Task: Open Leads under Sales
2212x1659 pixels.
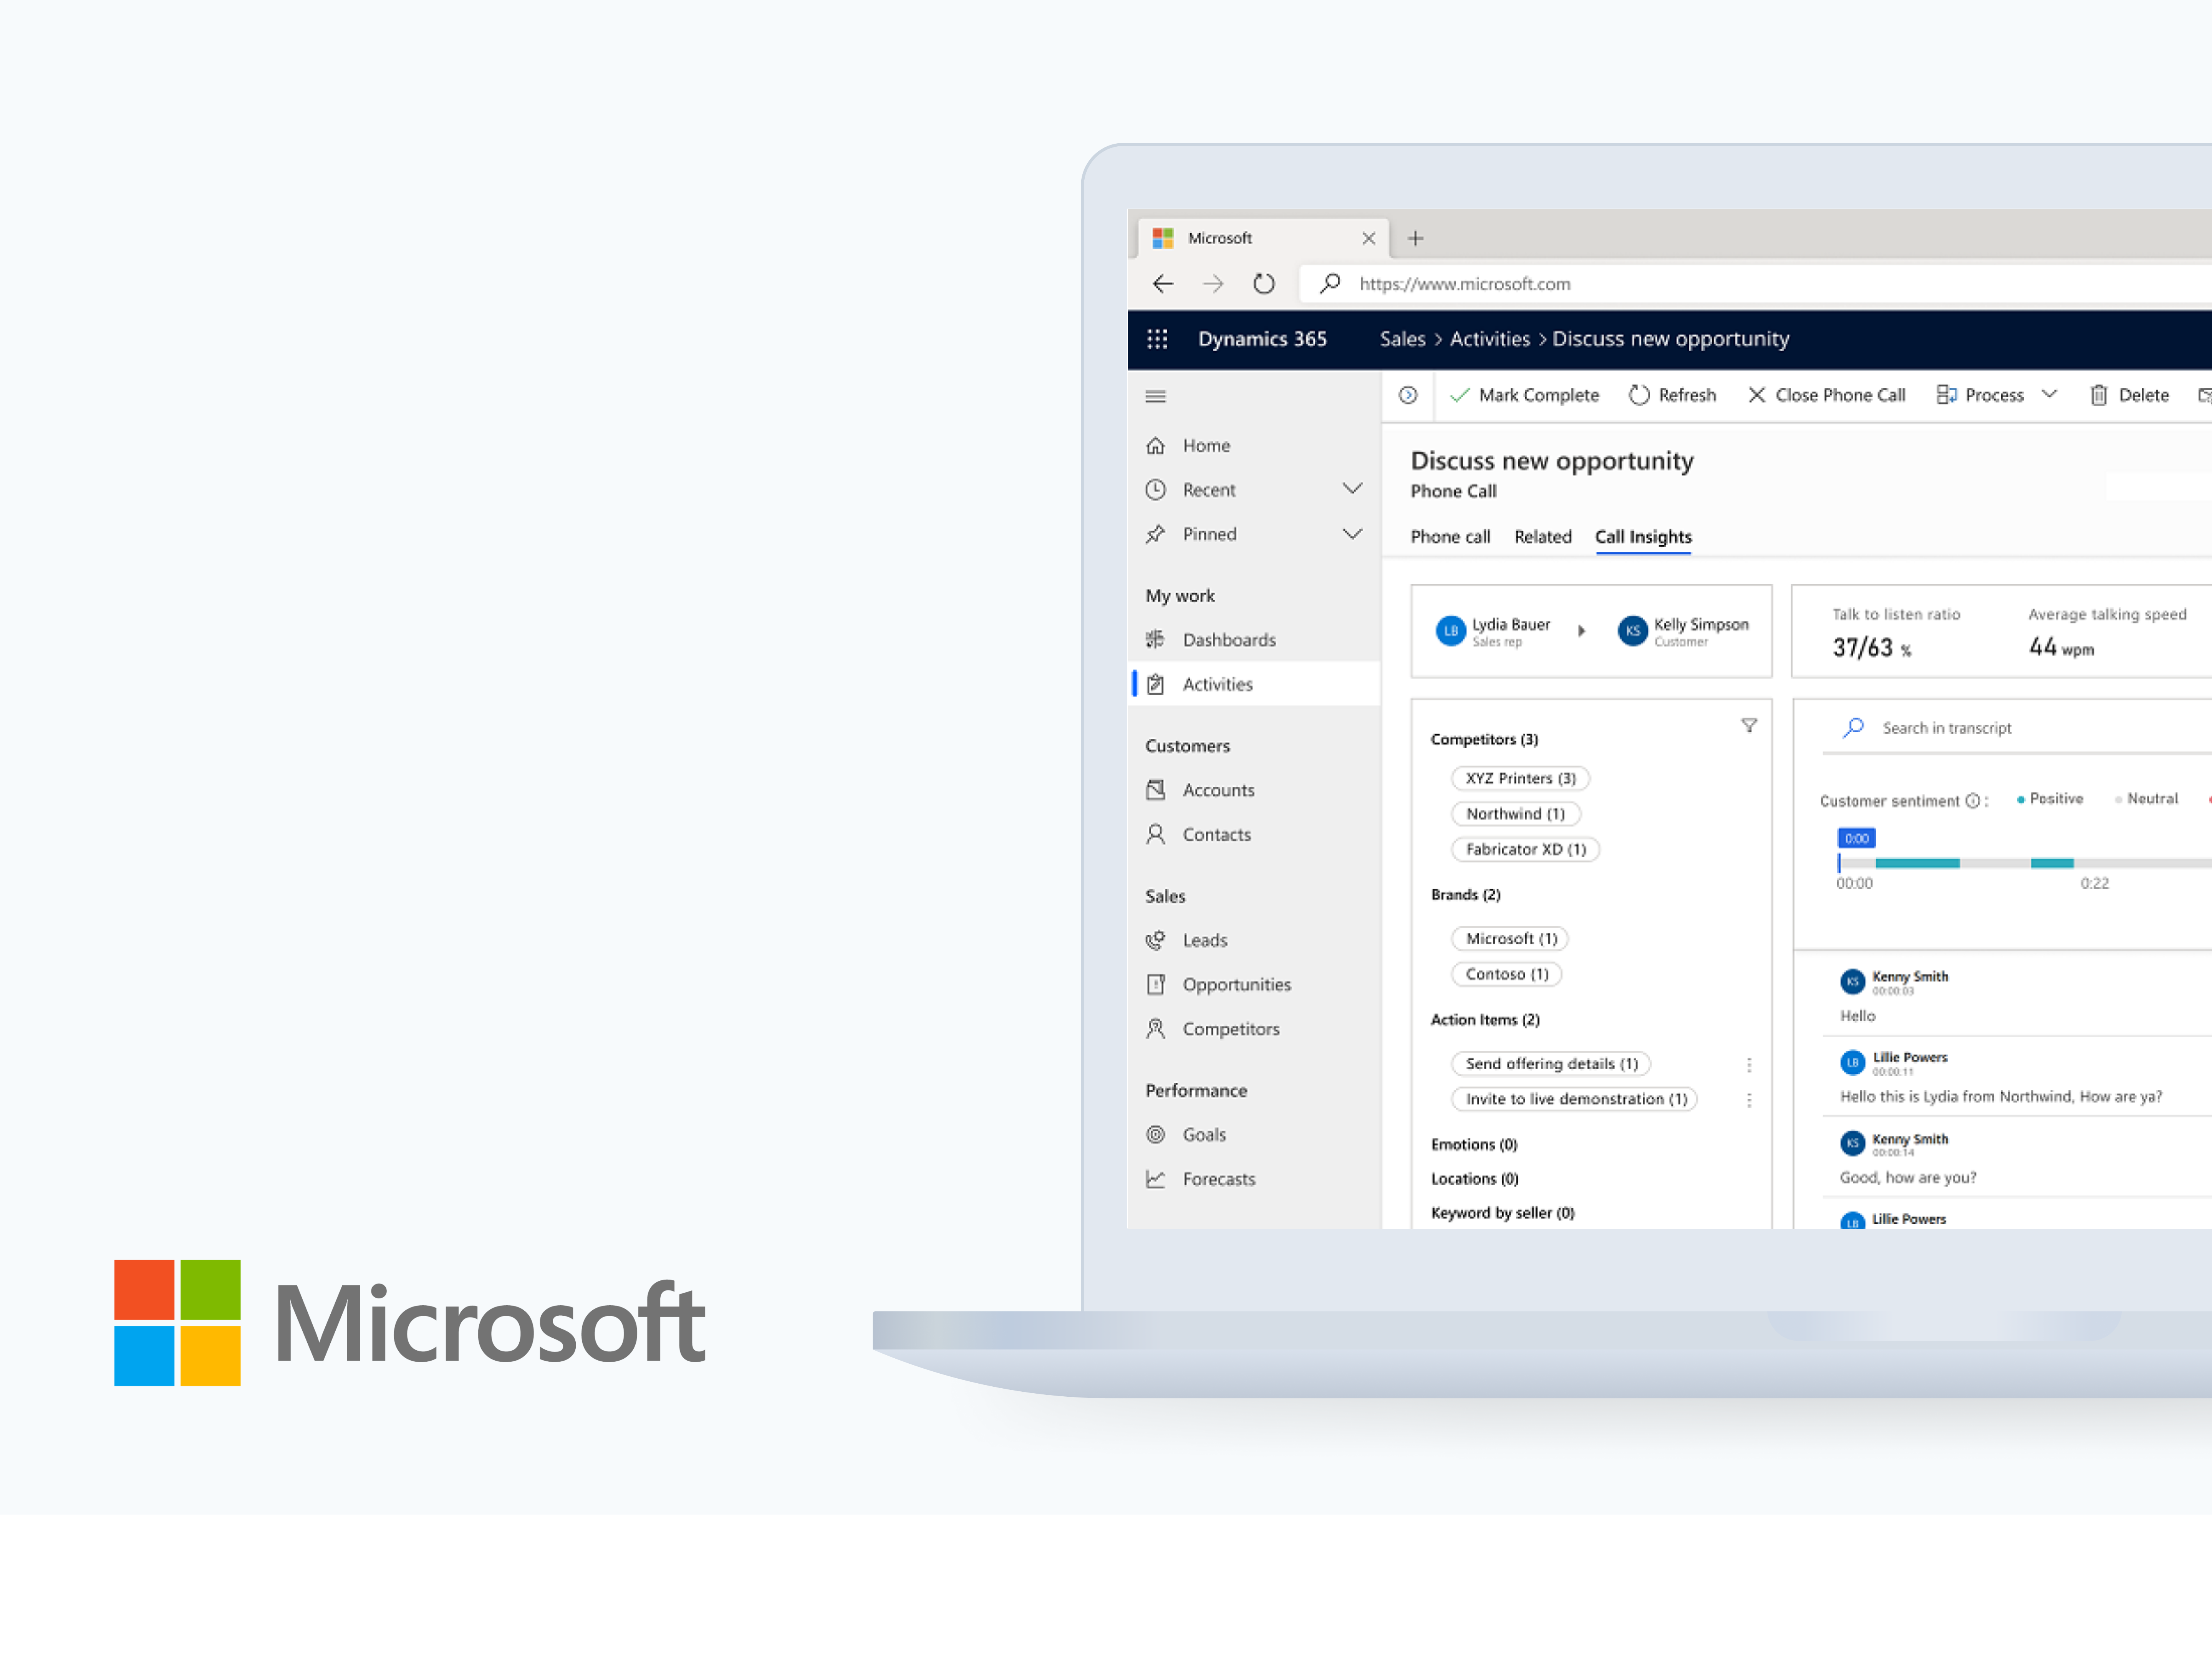Action: pyautogui.click(x=1205, y=940)
